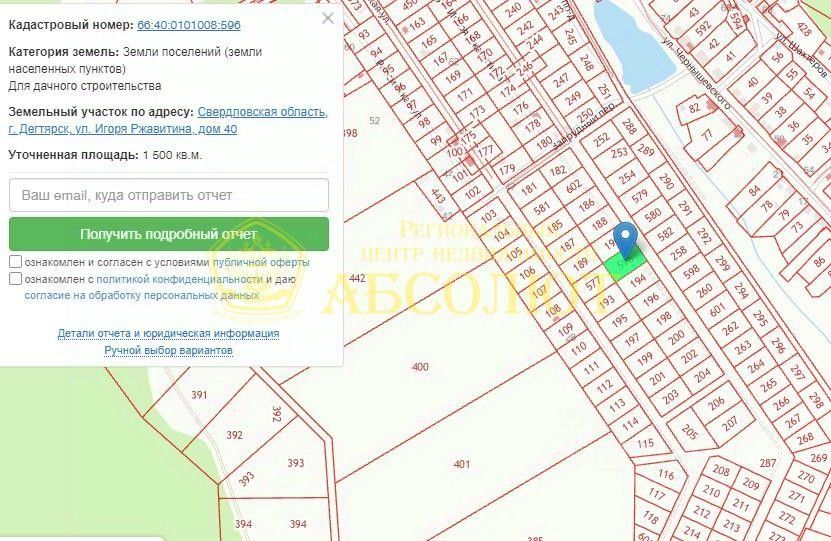This screenshot has width=831, height=541.
Task: Select parcel 103 on the map
Action: click(x=488, y=214)
